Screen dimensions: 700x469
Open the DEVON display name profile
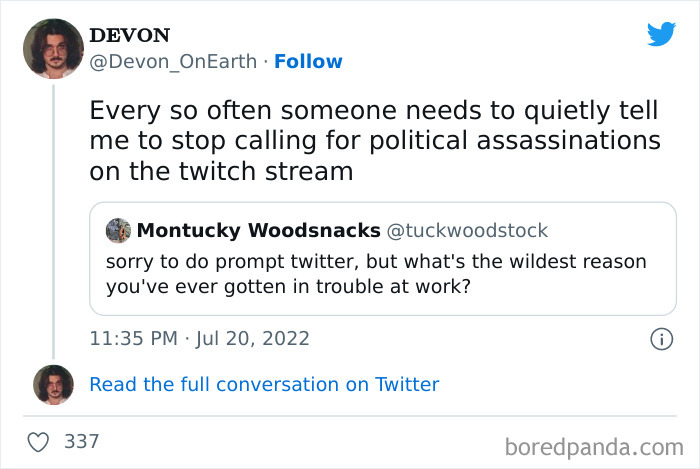128,35
